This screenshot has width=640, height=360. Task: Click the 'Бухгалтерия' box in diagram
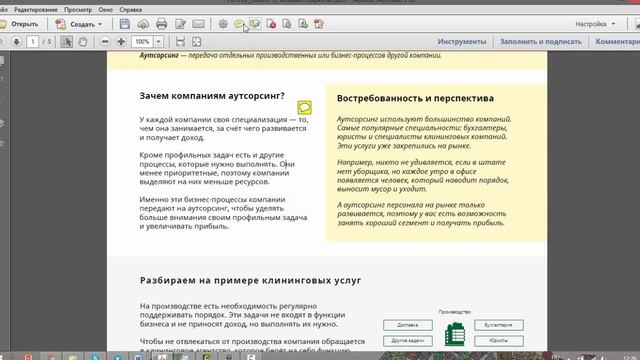point(499,325)
